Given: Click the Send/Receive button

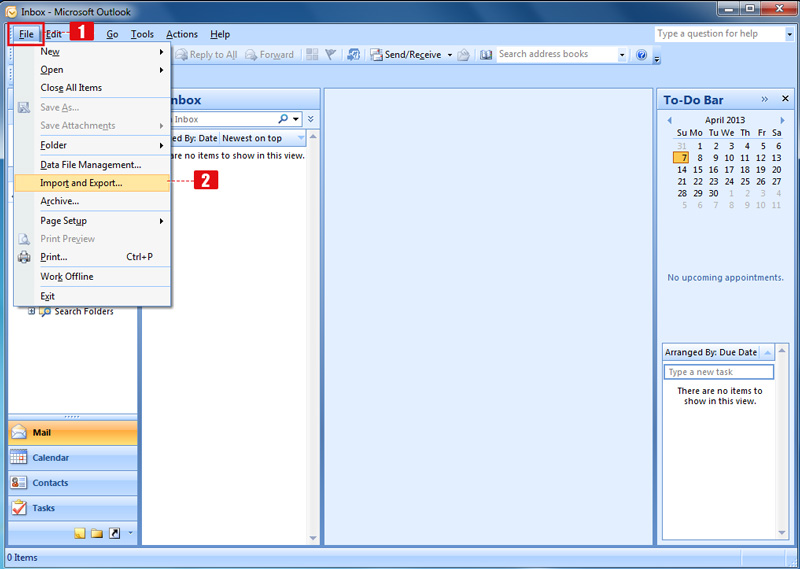Looking at the screenshot, I should pos(406,55).
